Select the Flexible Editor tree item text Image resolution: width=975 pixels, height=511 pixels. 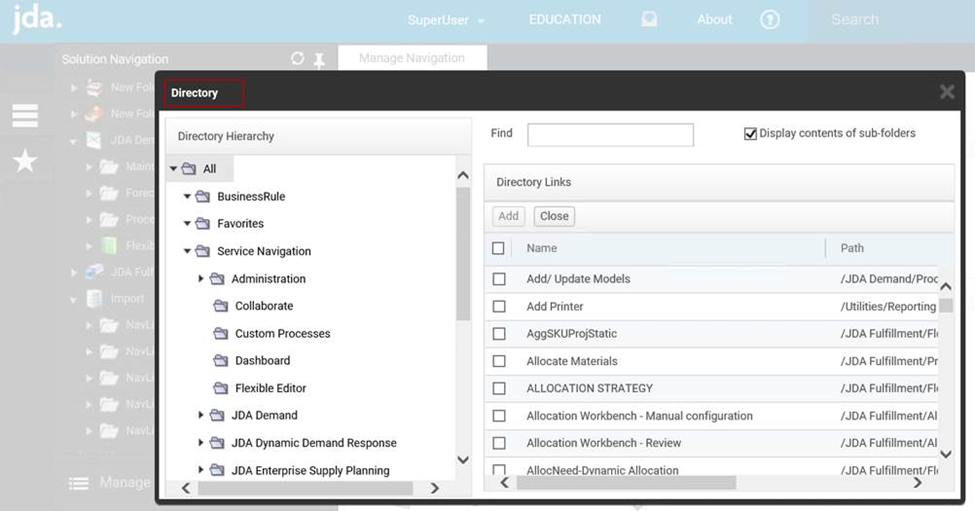click(x=270, y=388)
